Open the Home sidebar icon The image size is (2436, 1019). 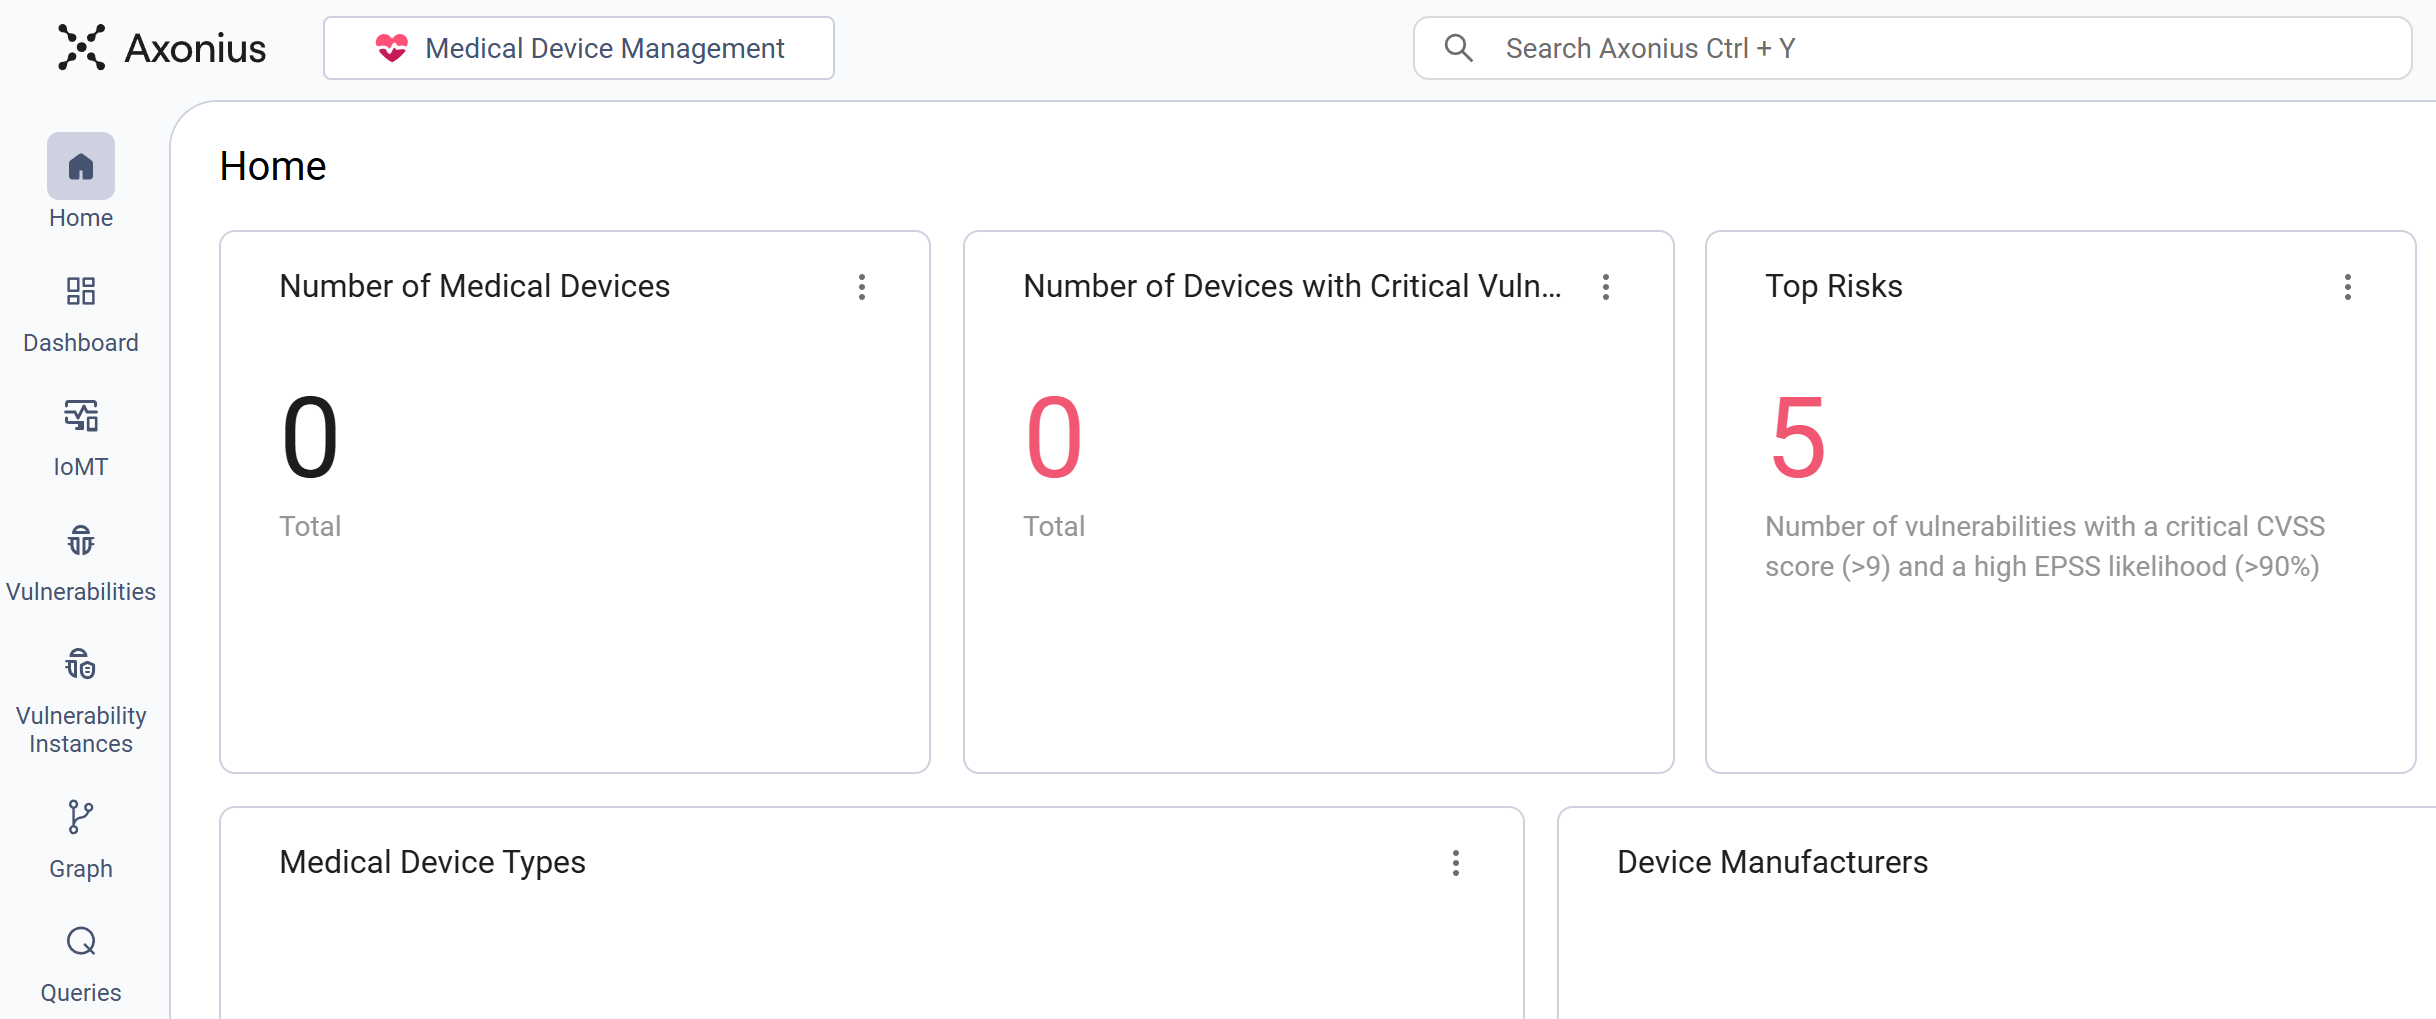(81, 166)
